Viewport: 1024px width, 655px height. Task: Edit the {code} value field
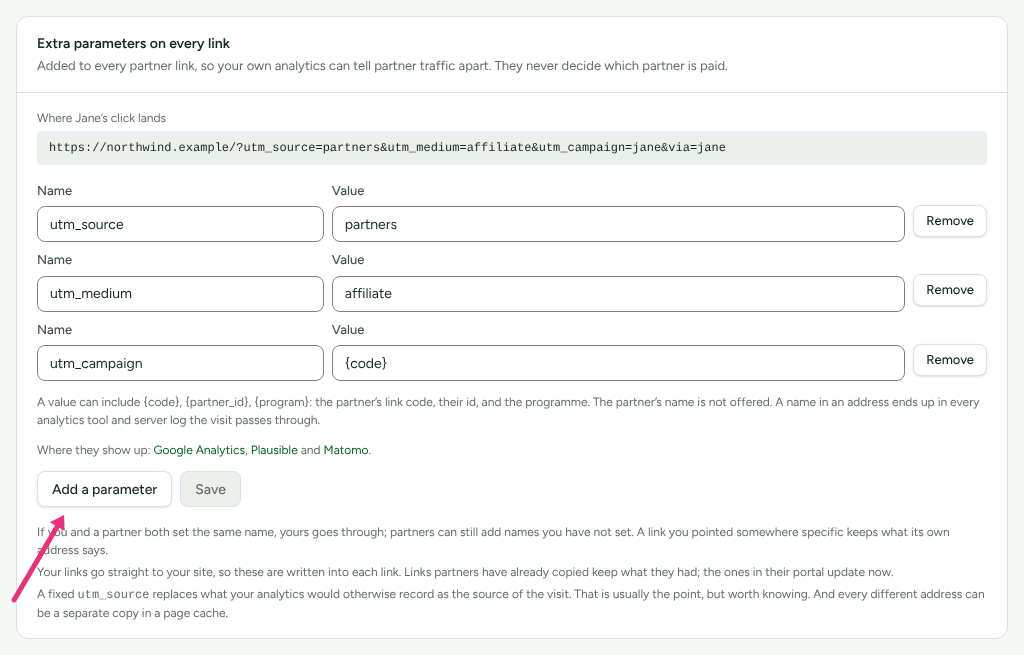pyautogui.click(x=618, y=363)
